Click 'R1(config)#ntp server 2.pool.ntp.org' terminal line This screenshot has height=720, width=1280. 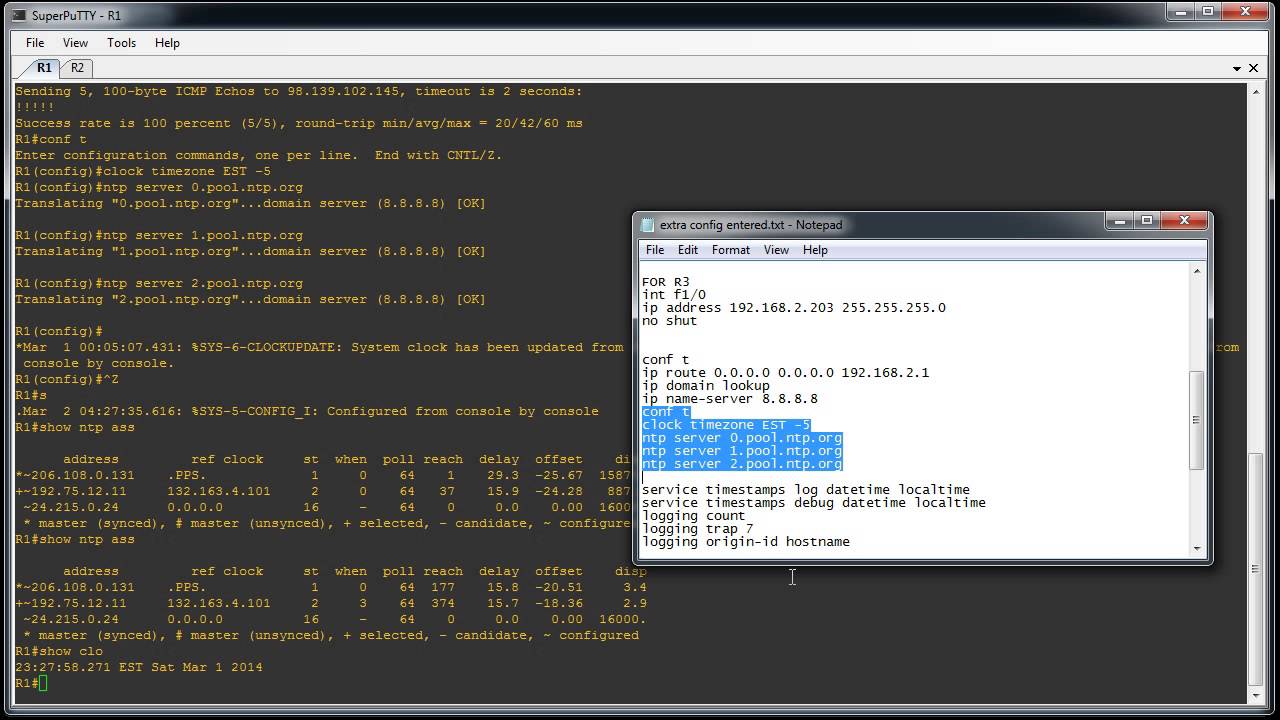pyautogui.click(x=159, y=283)
